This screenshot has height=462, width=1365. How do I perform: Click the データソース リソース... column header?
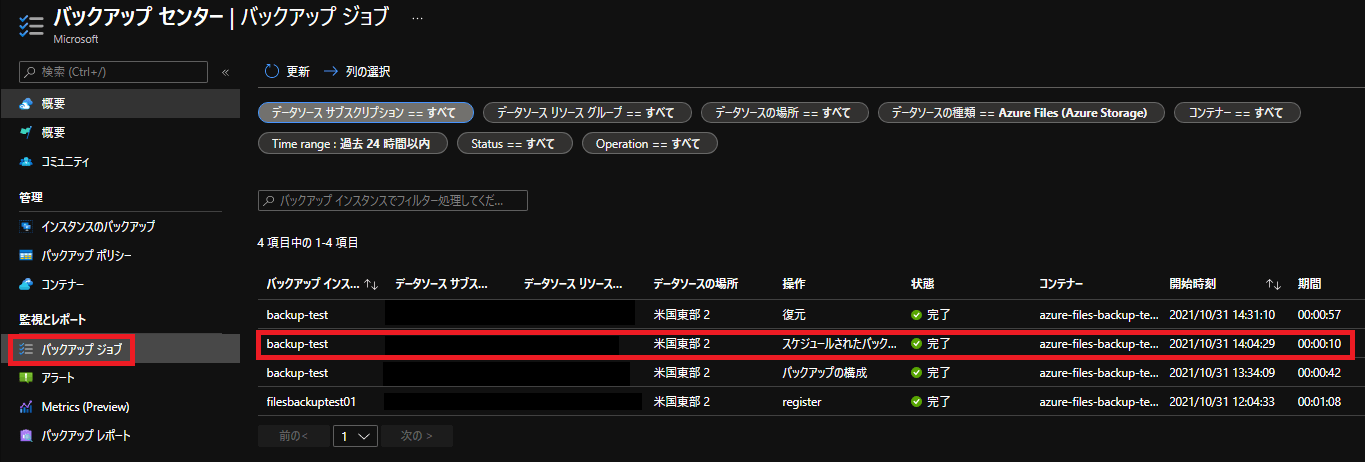pos(574,285)
